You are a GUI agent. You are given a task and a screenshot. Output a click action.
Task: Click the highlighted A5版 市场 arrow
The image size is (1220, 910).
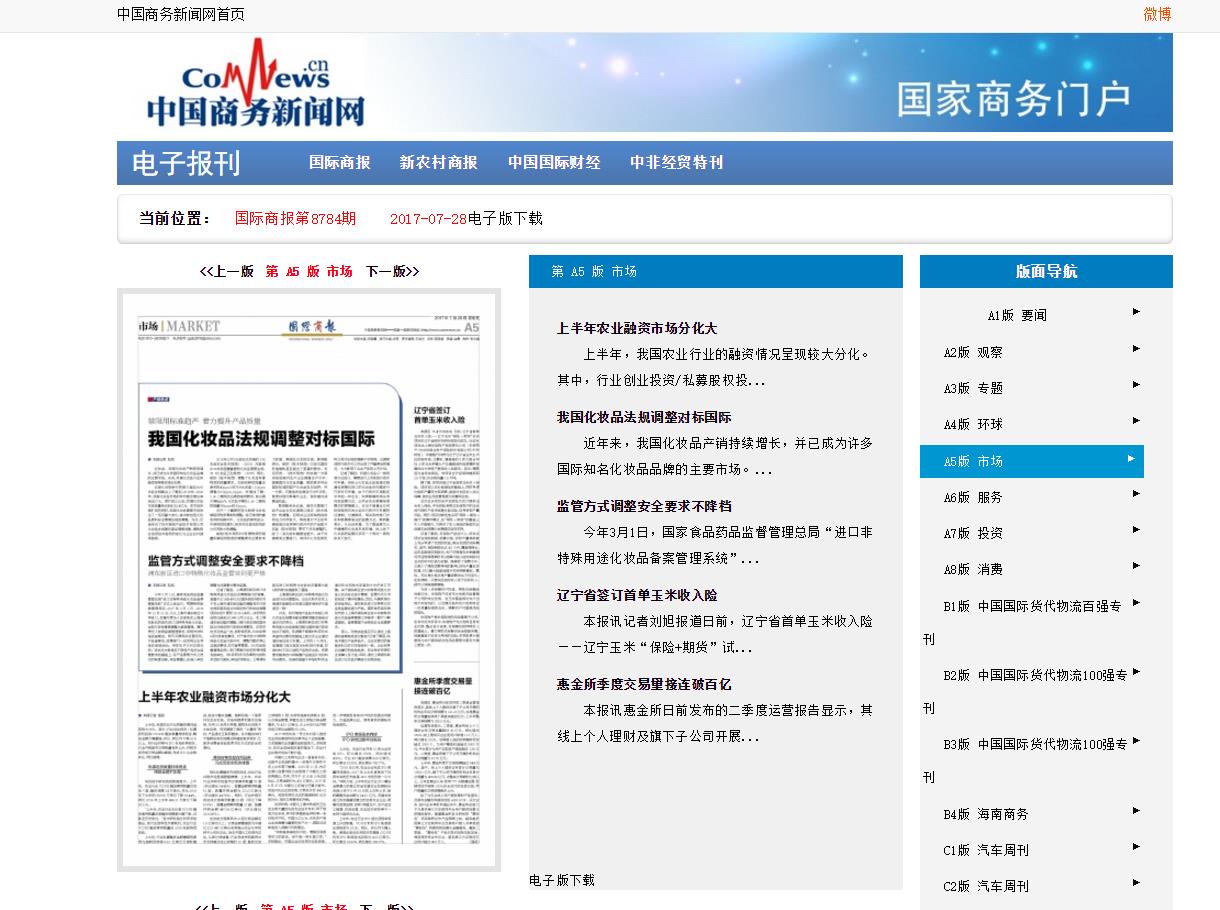coord(1135,461)
